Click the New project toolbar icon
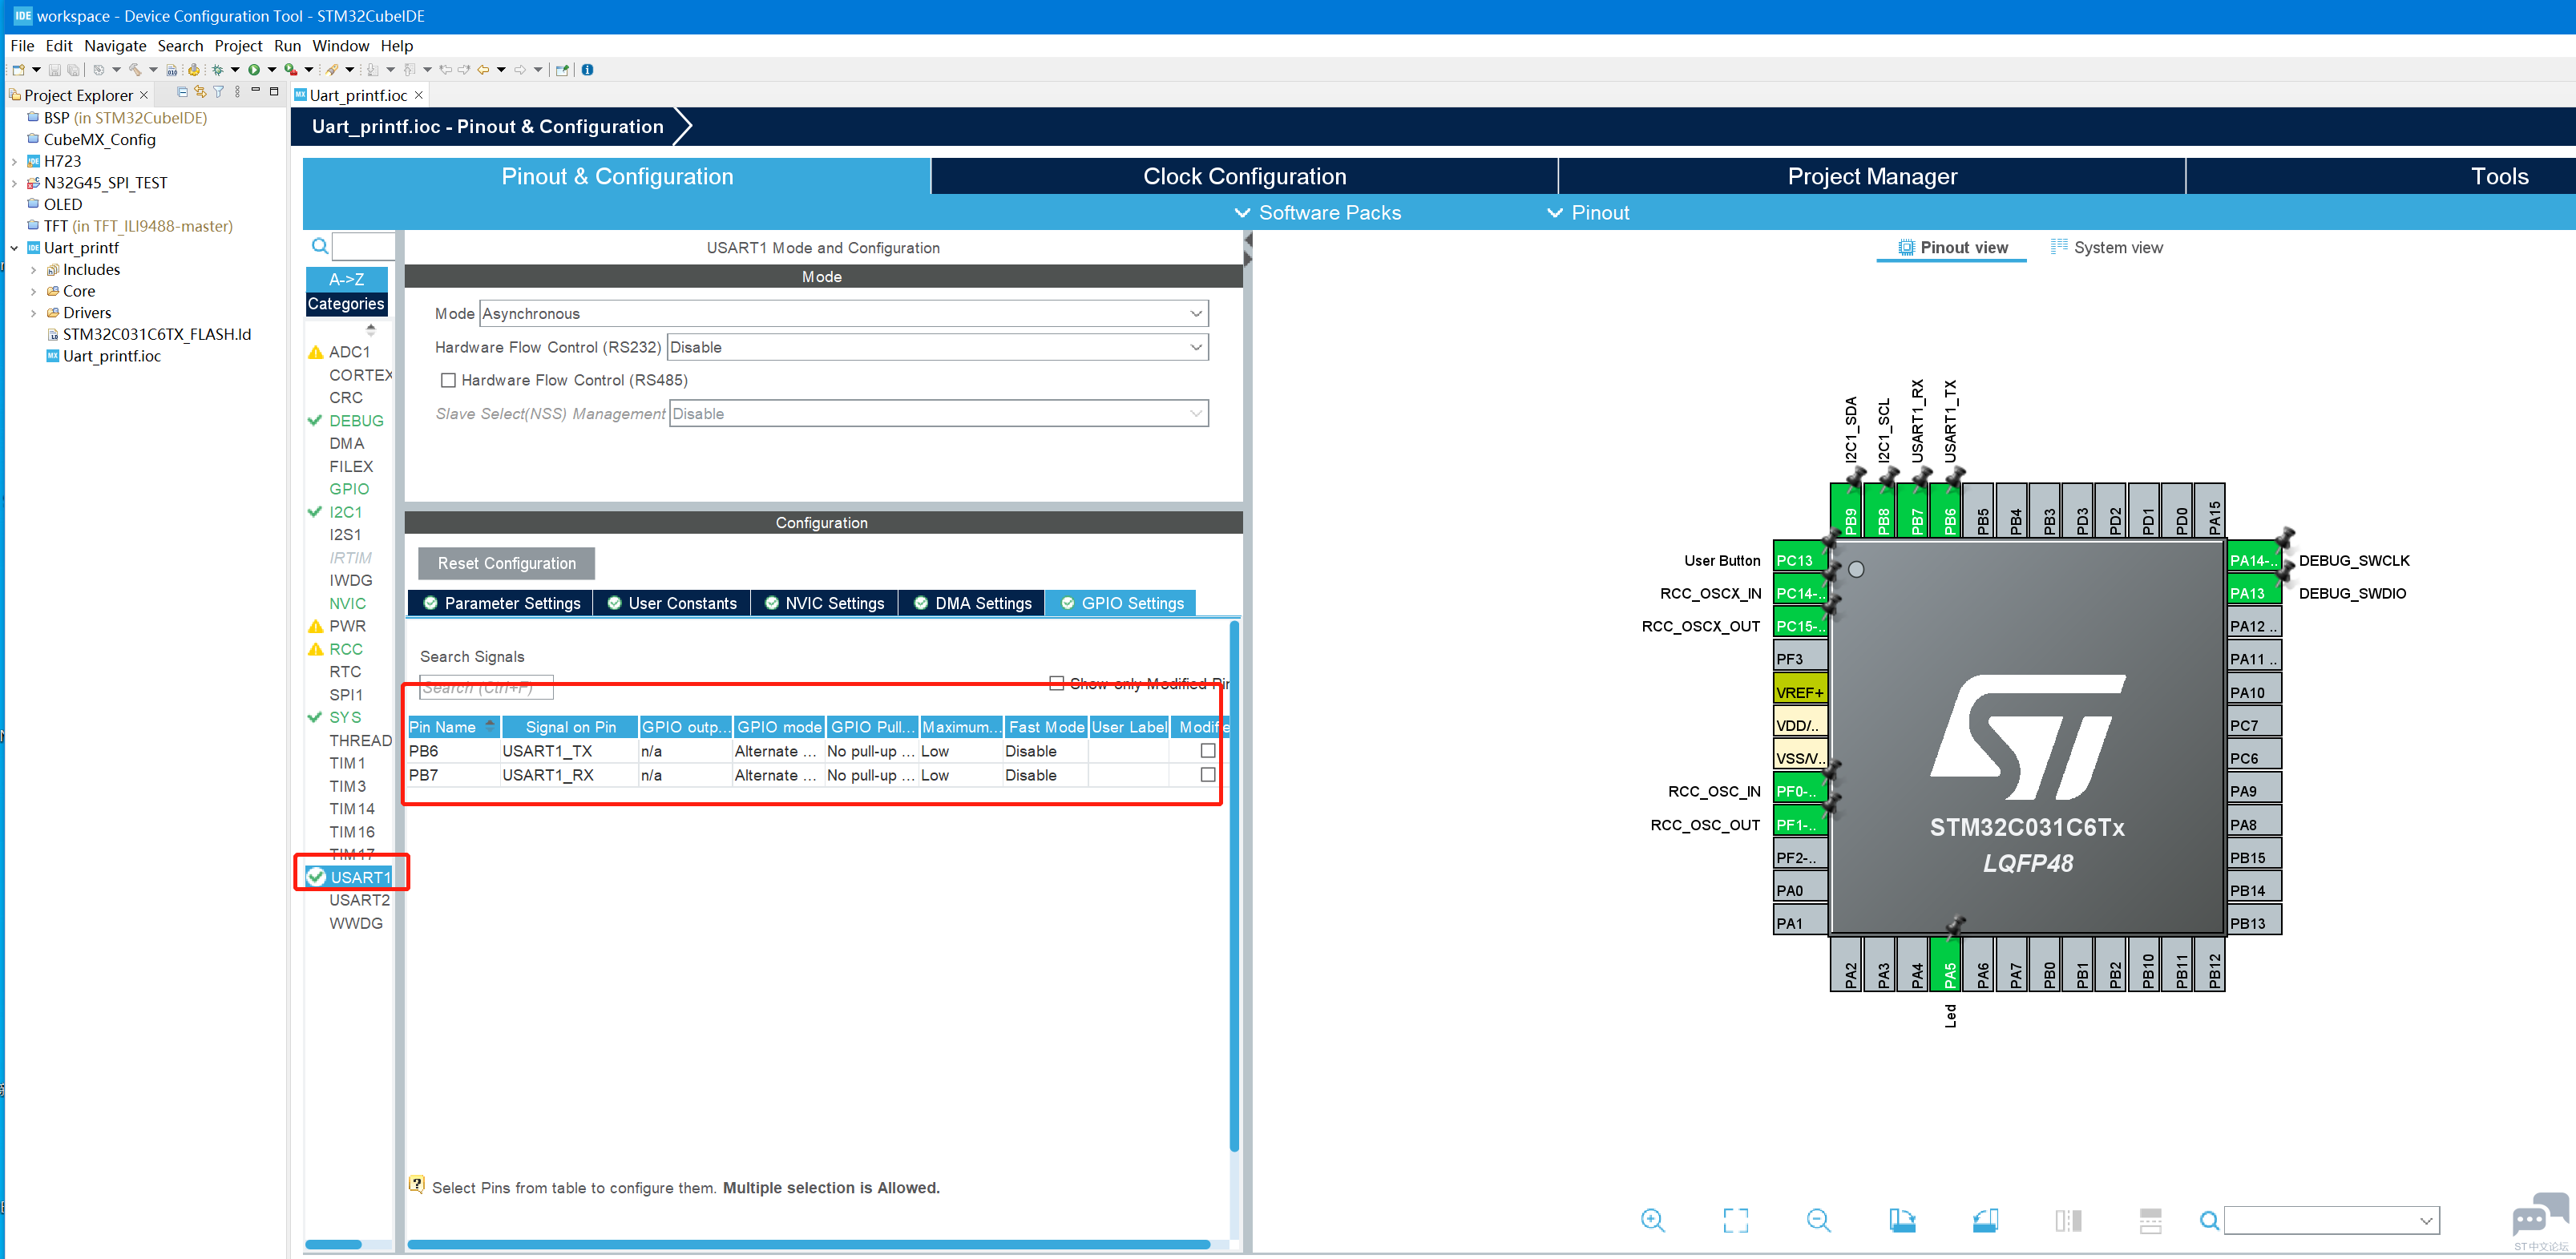The height and width of the screenshot is (1259, 2576). point(18,70)
